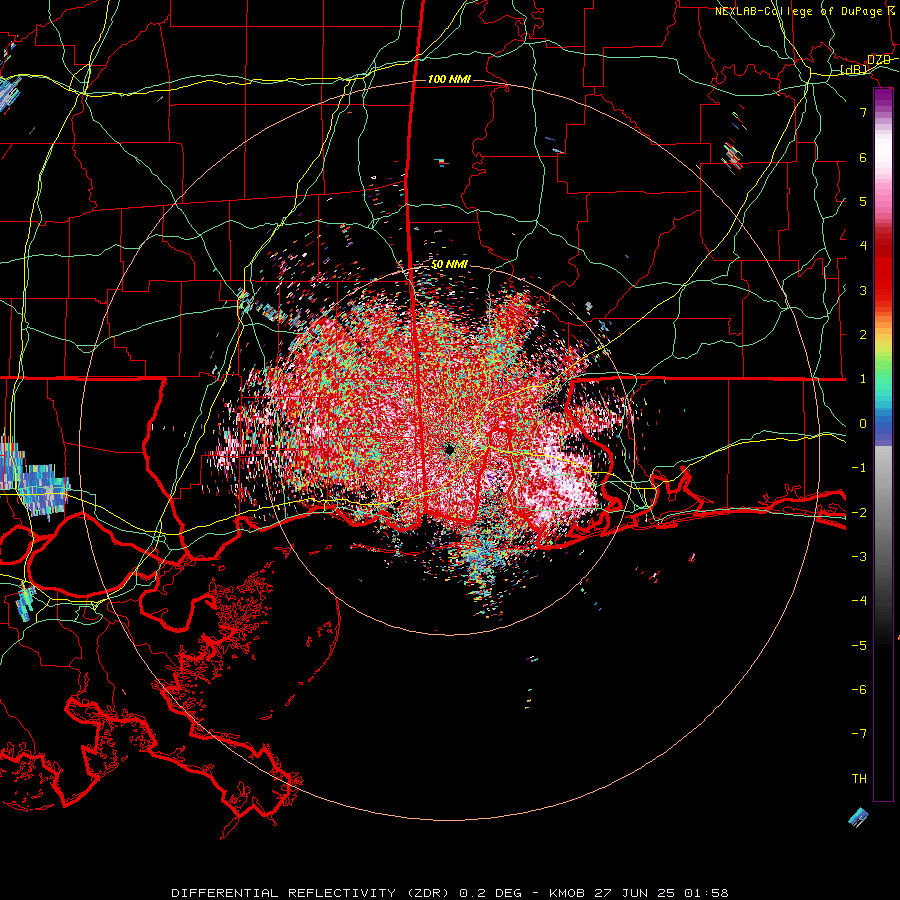Image resolution: width=900 pixels, height=900 pixels.
Task: Click the 6 tick label on color scale
Action: (863, 157)
